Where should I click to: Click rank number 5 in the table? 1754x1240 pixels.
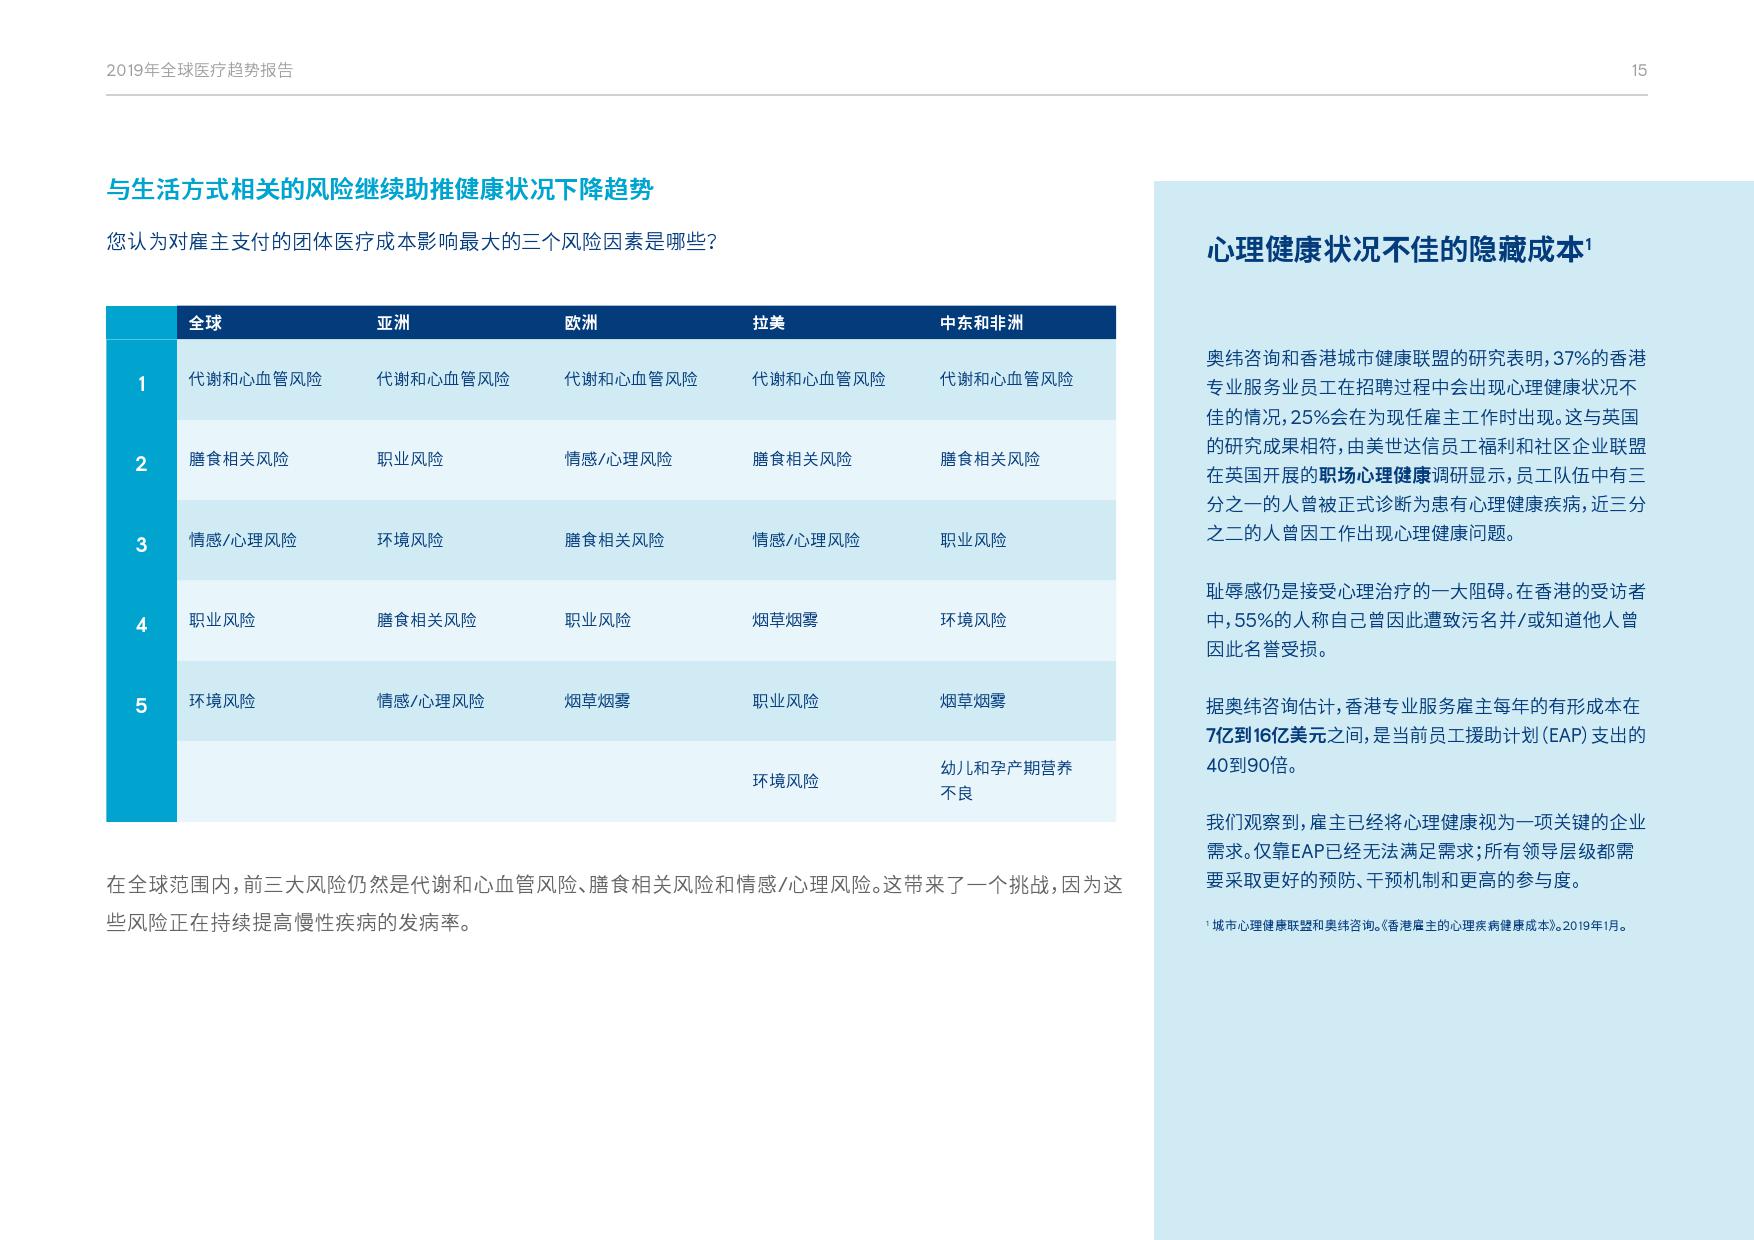point(141,706)
